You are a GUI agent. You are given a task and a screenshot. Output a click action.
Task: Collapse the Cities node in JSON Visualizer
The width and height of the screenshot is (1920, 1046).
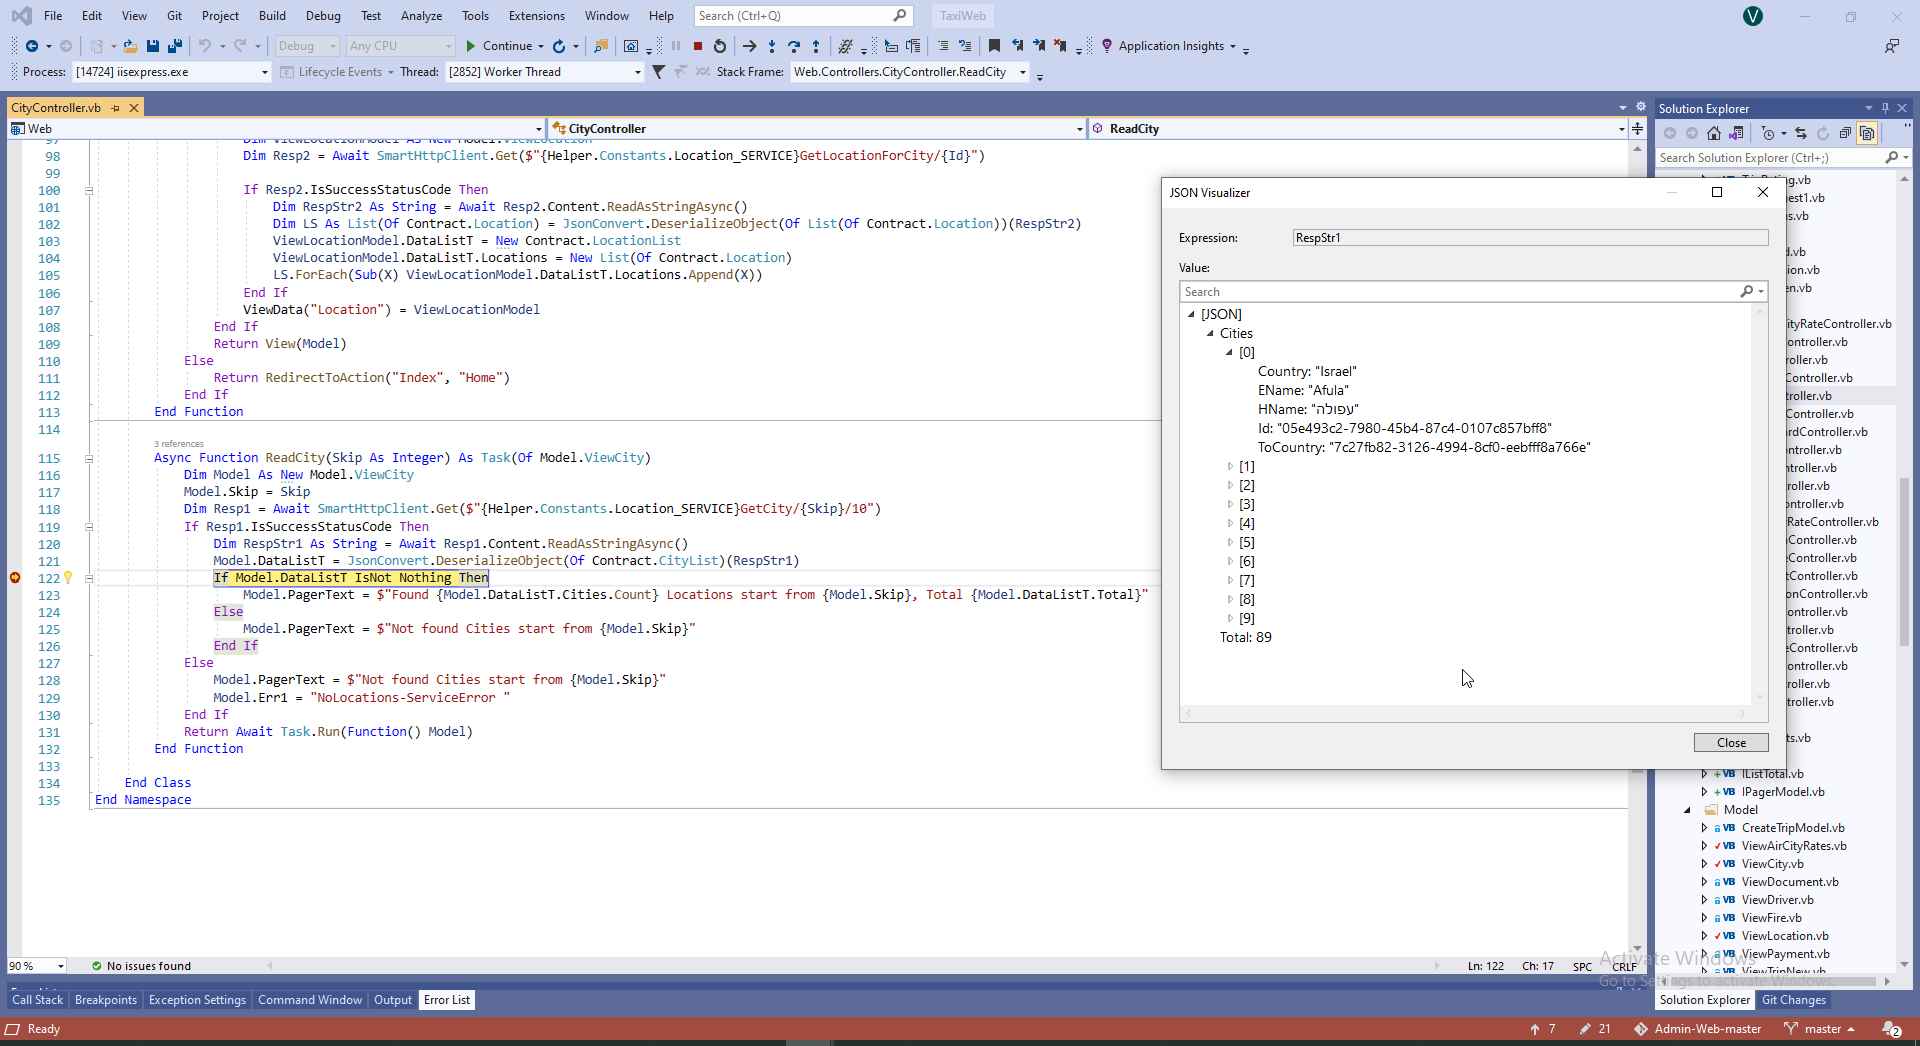point(1210,333)
